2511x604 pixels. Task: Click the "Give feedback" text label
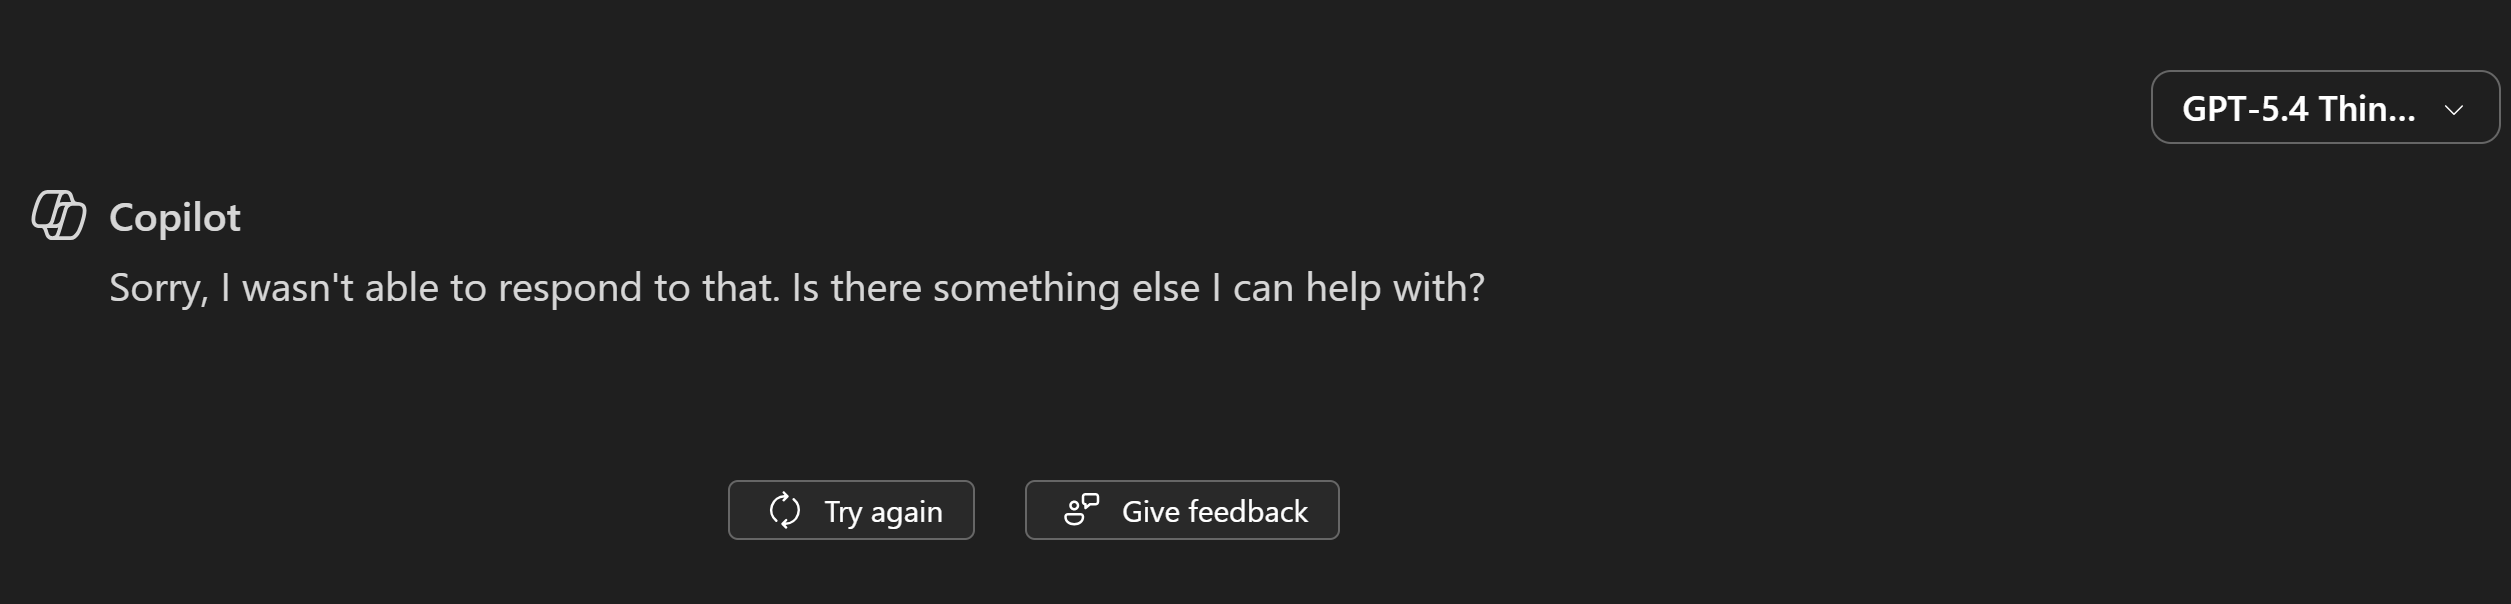click(1214, 512)
